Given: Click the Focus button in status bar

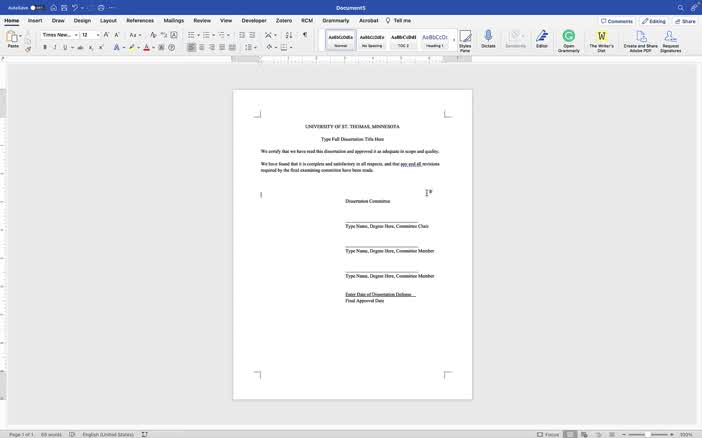Looking at the screenshot, I should click(548, 434).
